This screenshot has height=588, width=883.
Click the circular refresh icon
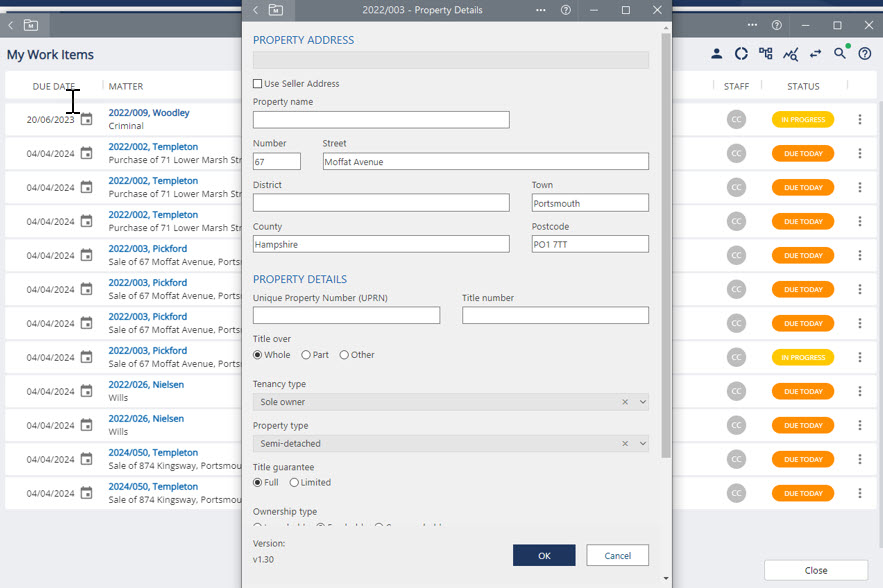tap(741, 54)
